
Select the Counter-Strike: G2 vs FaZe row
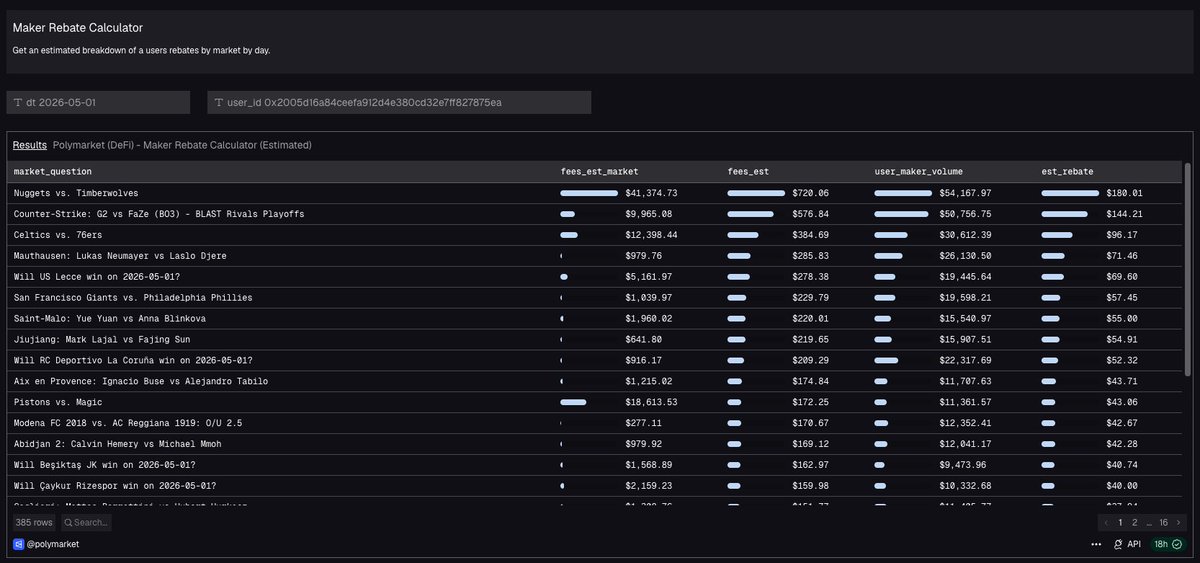pyautogui.click(x=595, y=214)
